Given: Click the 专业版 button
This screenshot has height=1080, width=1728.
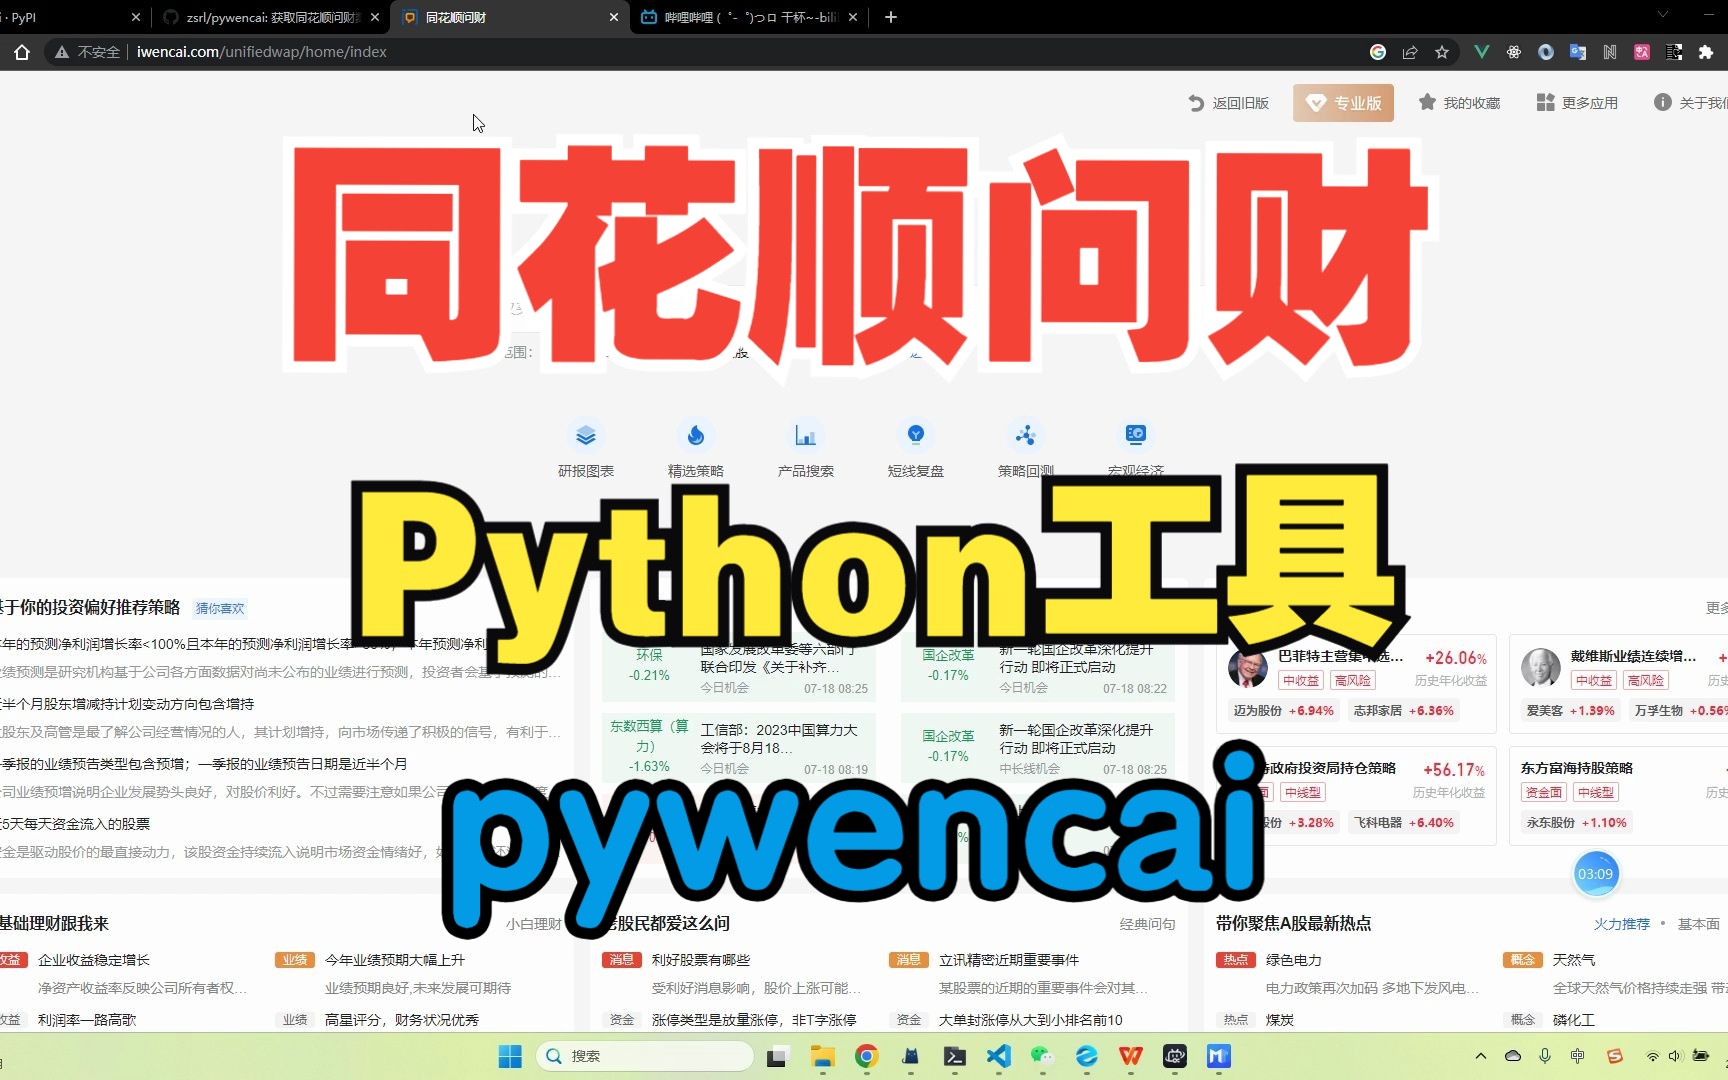Looking at the screenshot, I should [x=1343, y=103].
